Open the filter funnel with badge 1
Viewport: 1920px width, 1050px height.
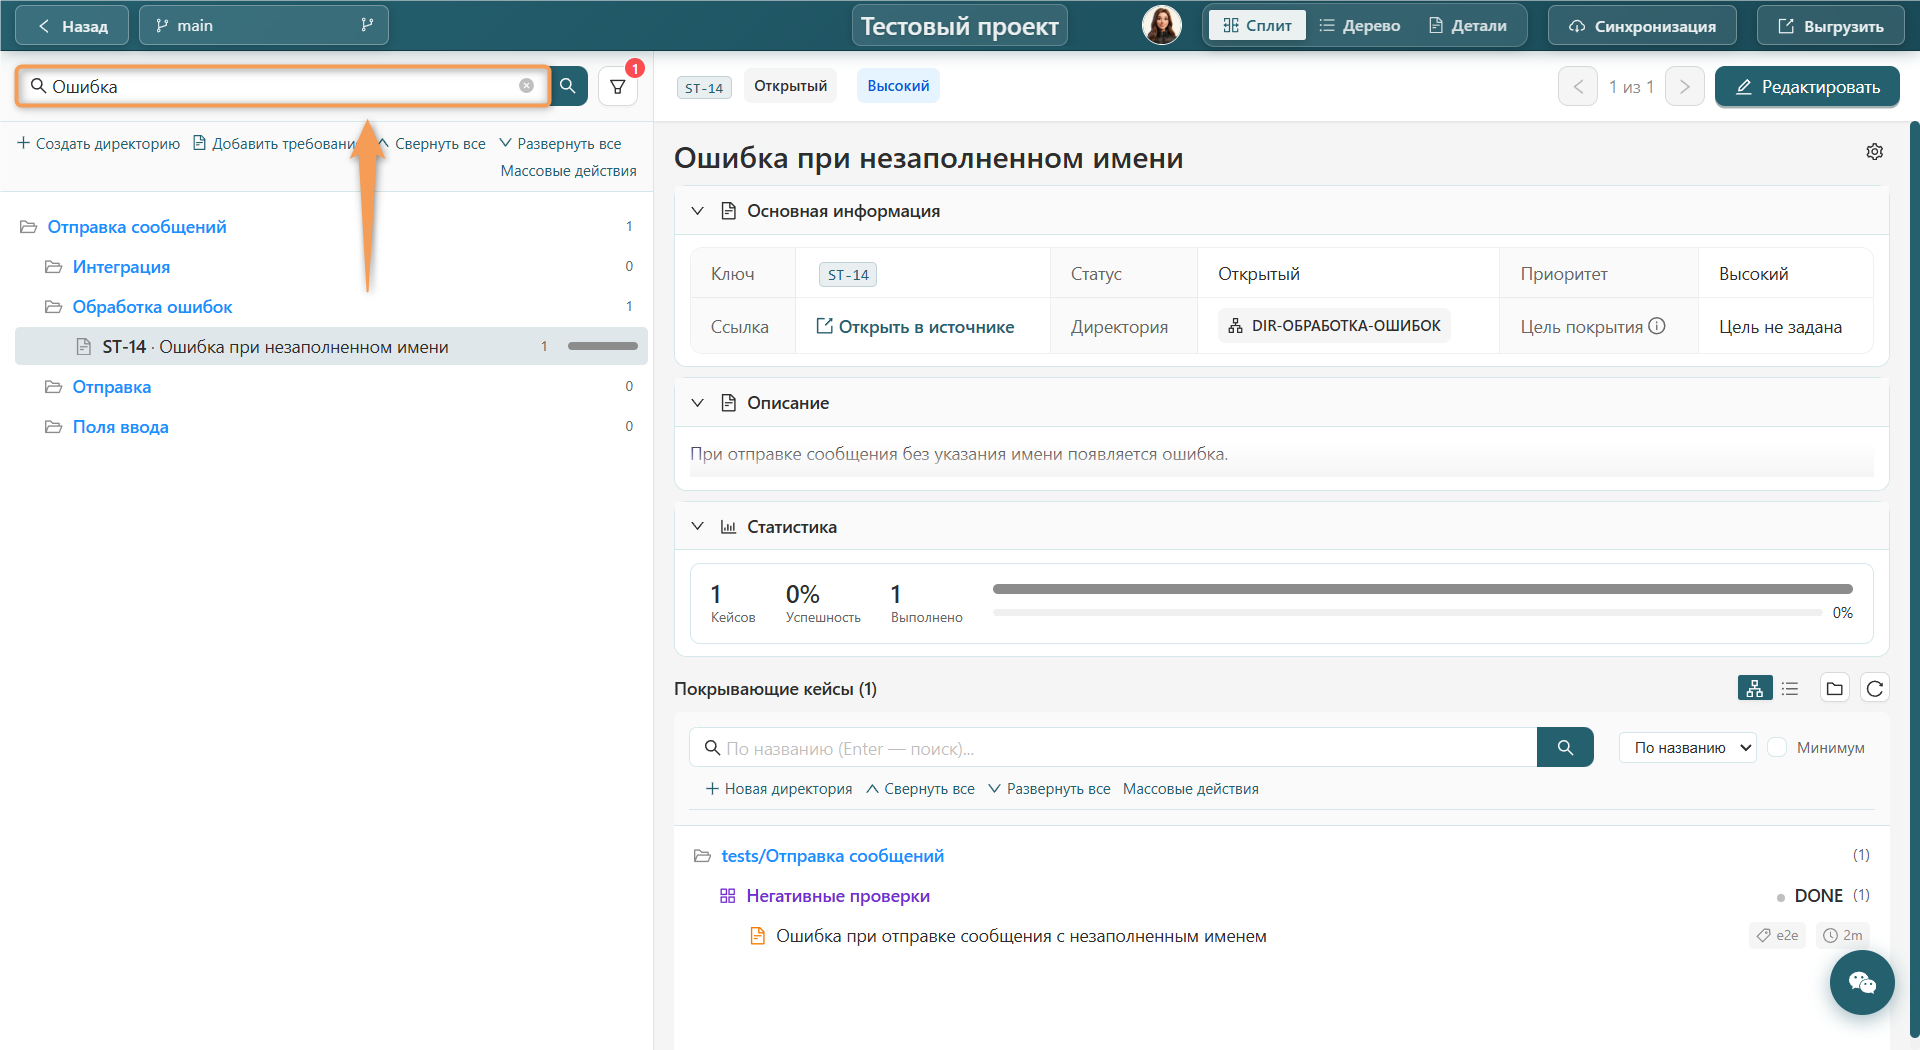(x=618, y=87)
